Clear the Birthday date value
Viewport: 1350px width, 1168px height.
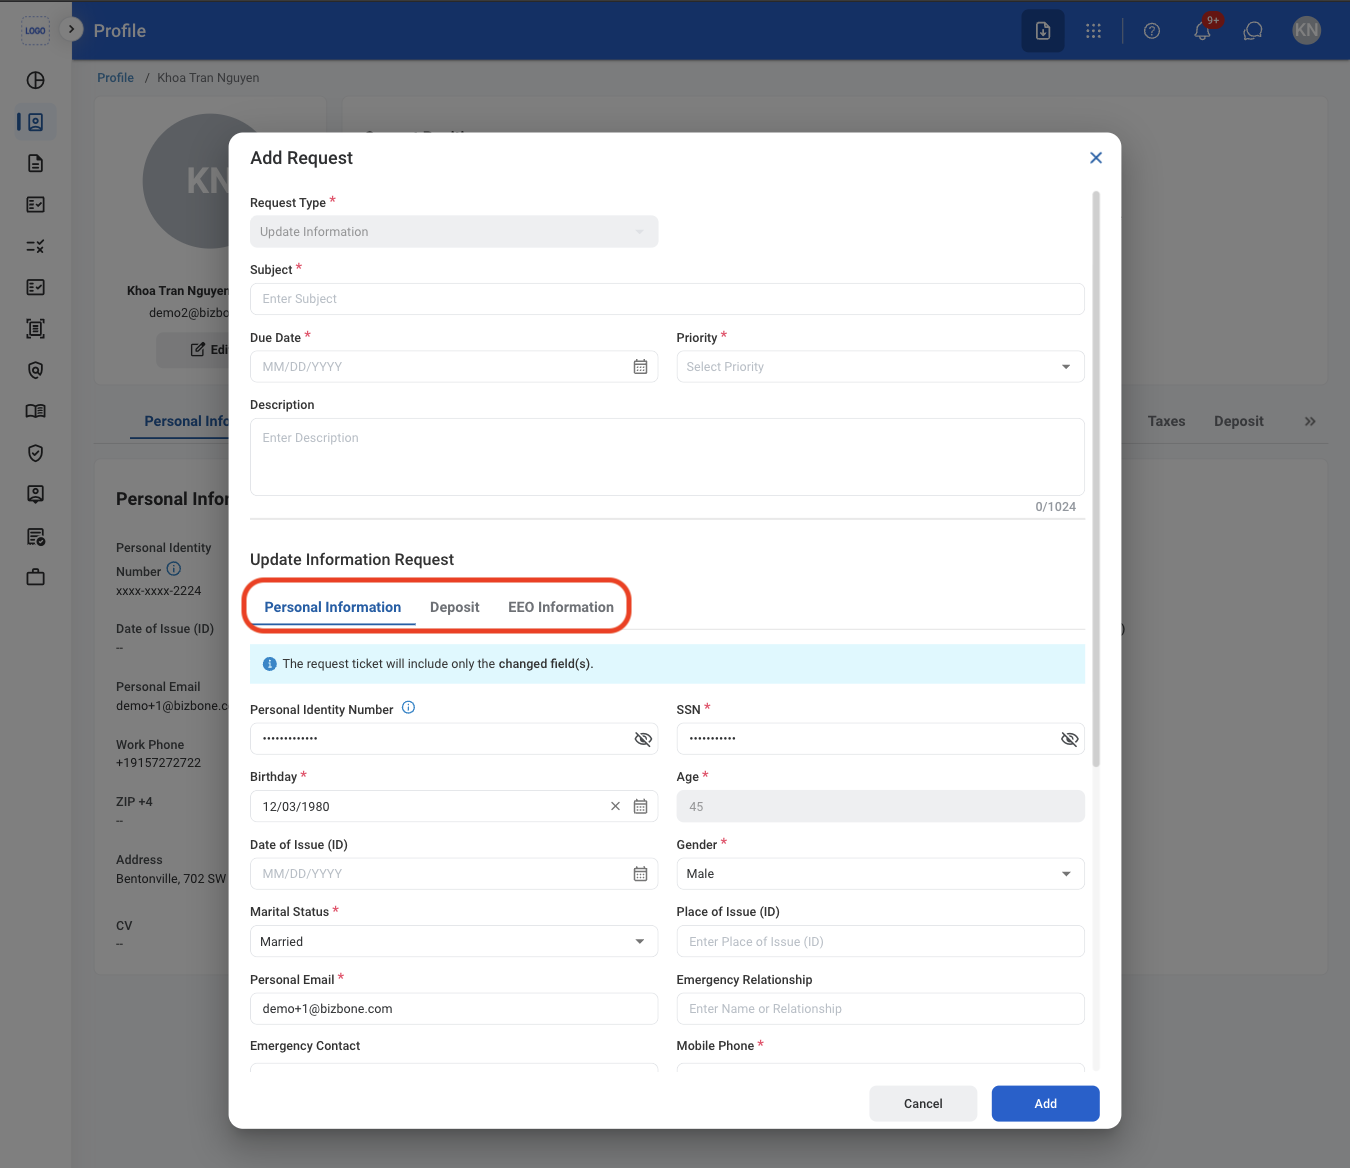click(616, 806)
